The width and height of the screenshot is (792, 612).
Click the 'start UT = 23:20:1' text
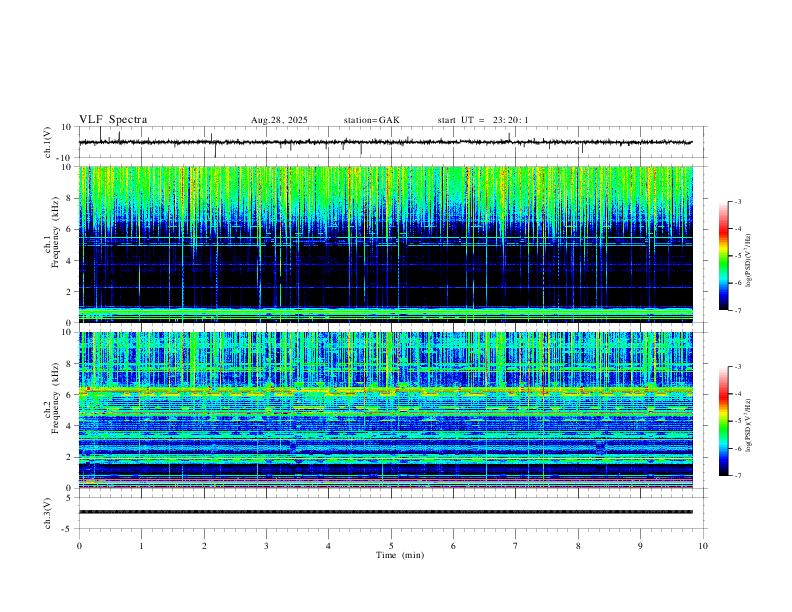click(x=483, y=120)
